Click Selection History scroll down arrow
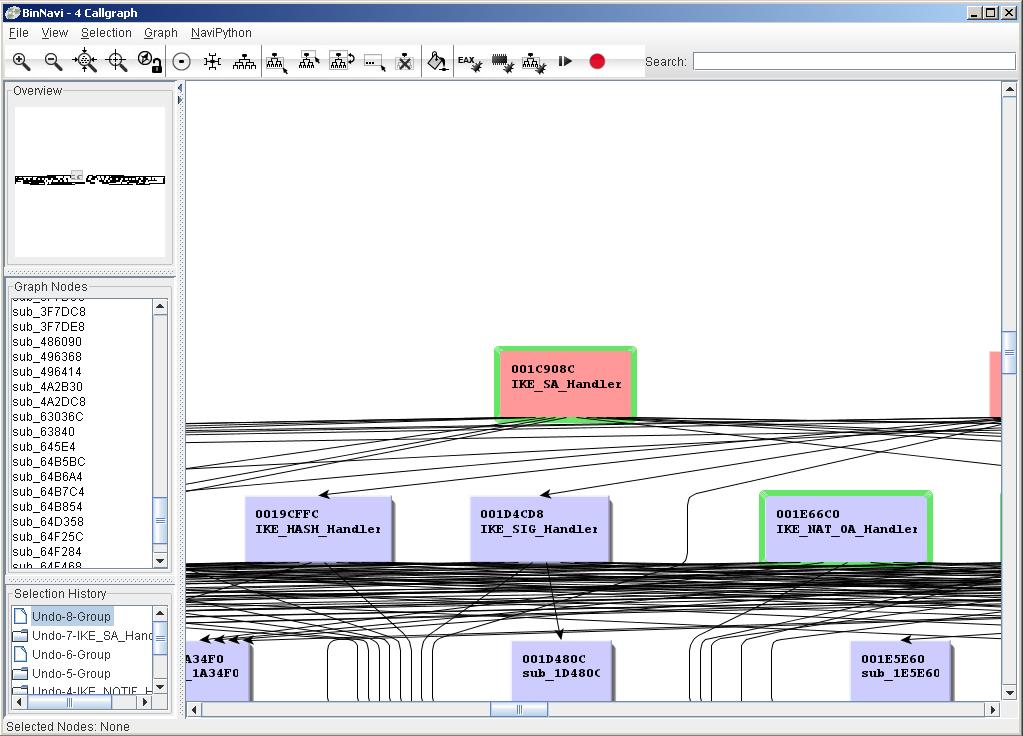Viewport: 1023px width, 736px height. tap(160, 687)
